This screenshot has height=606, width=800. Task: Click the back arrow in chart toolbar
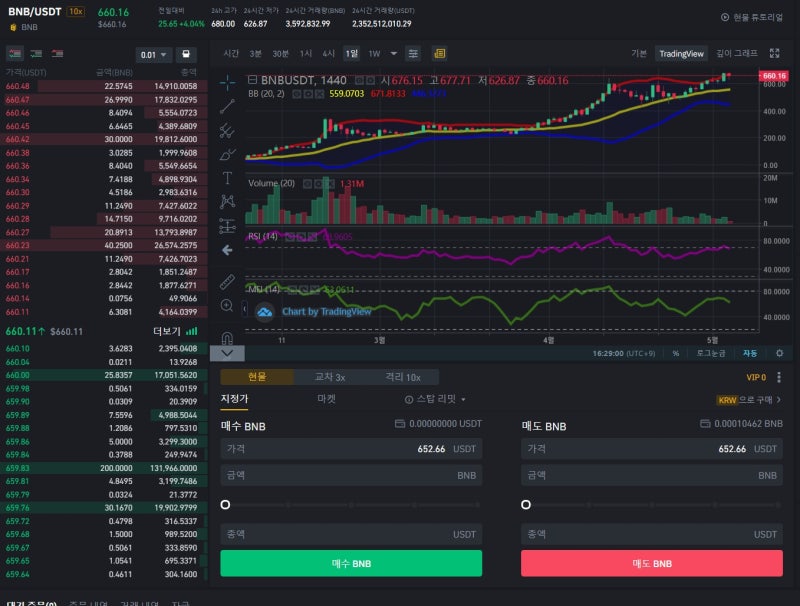(x=228, y=250)
